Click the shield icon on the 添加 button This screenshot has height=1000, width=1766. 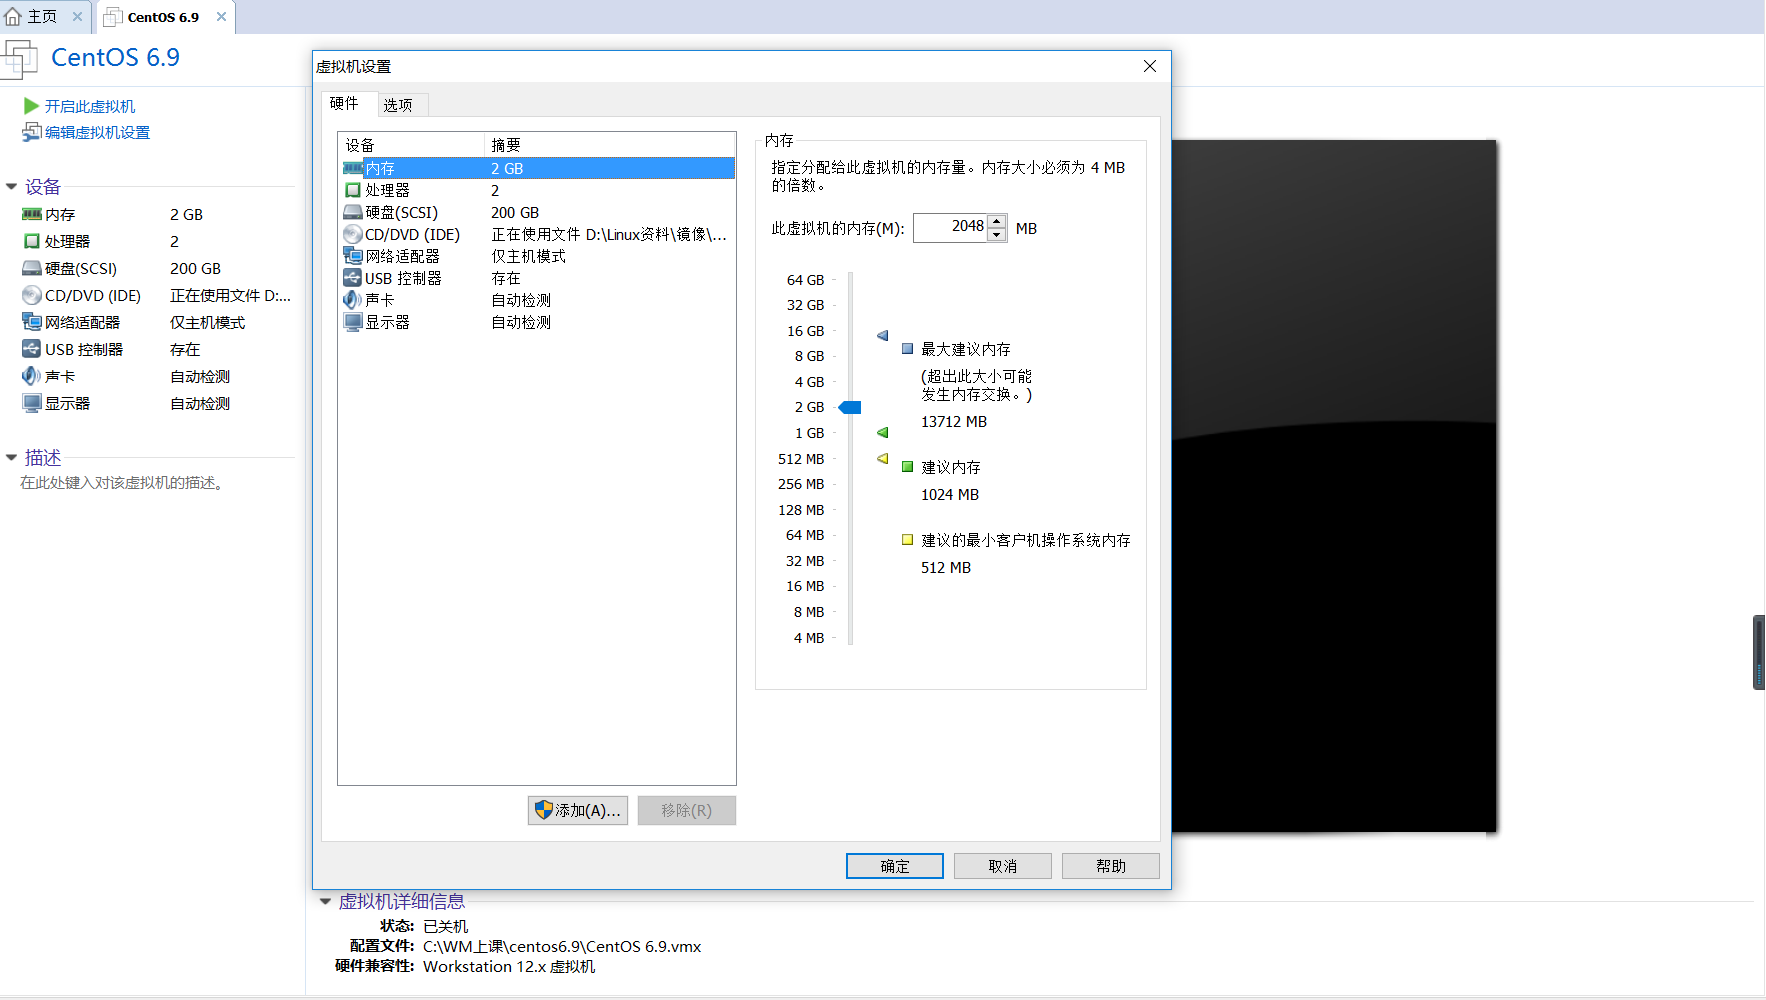pos(543,810)
